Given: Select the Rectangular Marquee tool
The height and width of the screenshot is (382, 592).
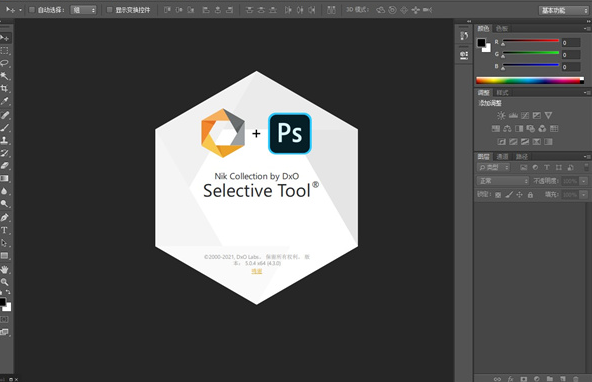Looking at the screenshot, I should coord(5,51).
